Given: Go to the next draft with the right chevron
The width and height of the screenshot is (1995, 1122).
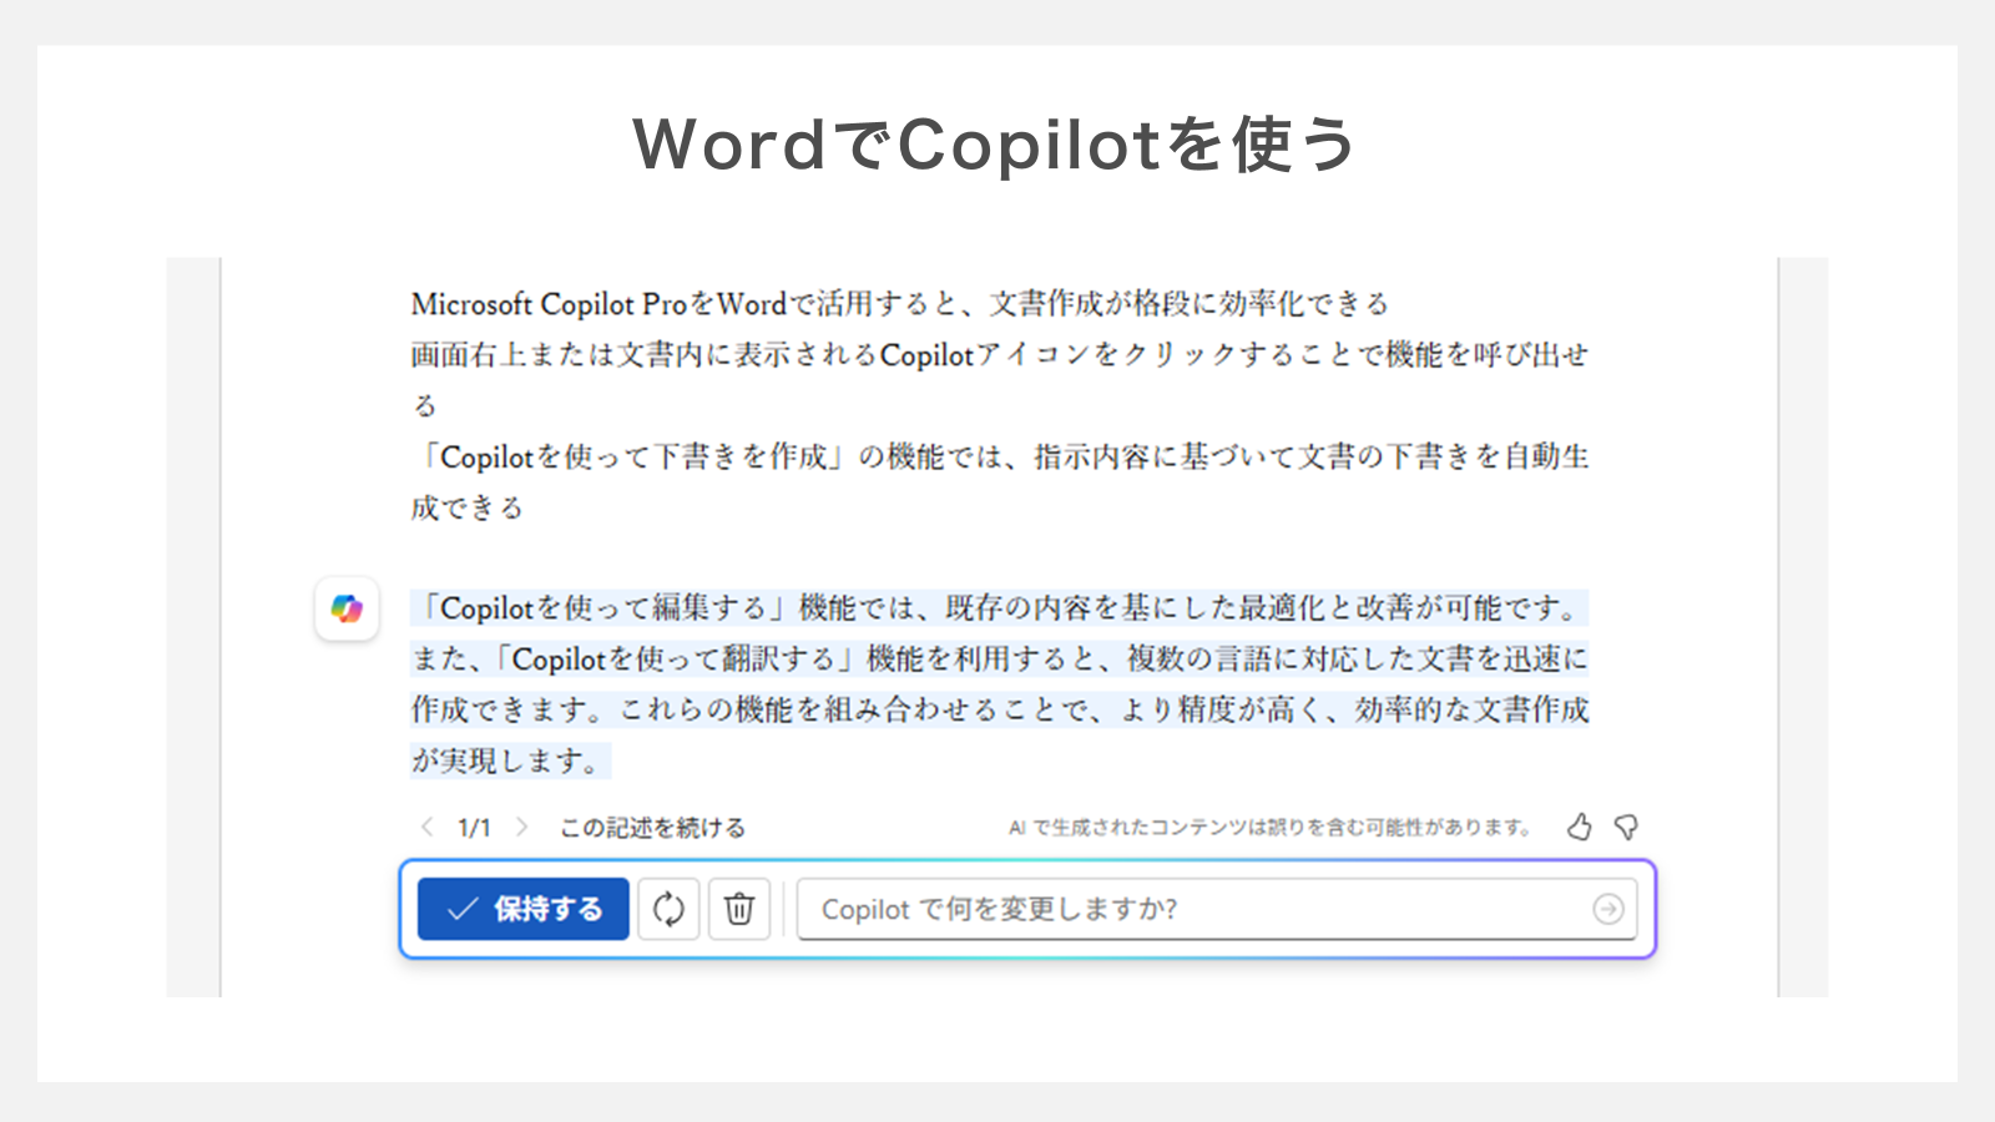Looking at the screenshot, I should click(x=522, y=827).
